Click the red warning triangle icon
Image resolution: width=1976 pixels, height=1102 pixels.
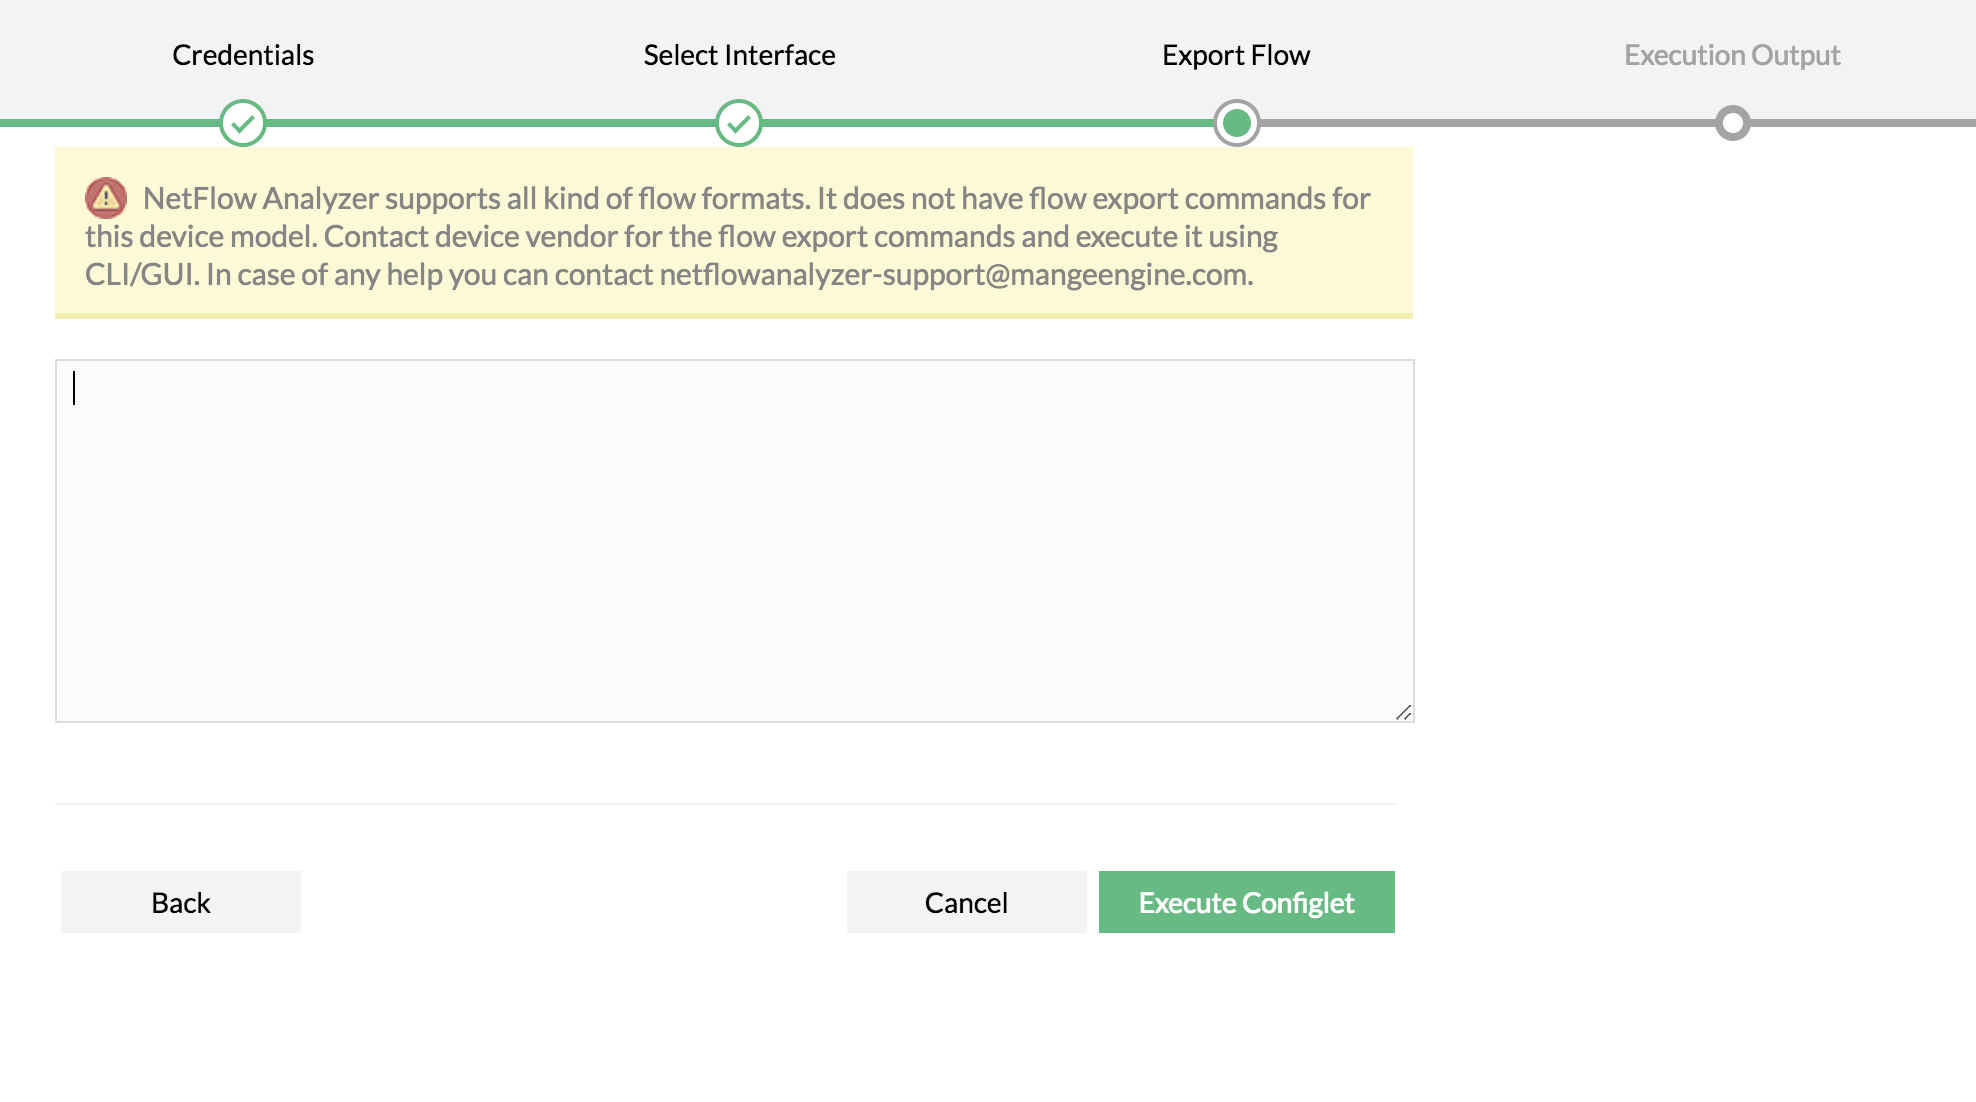coord(106,198)
